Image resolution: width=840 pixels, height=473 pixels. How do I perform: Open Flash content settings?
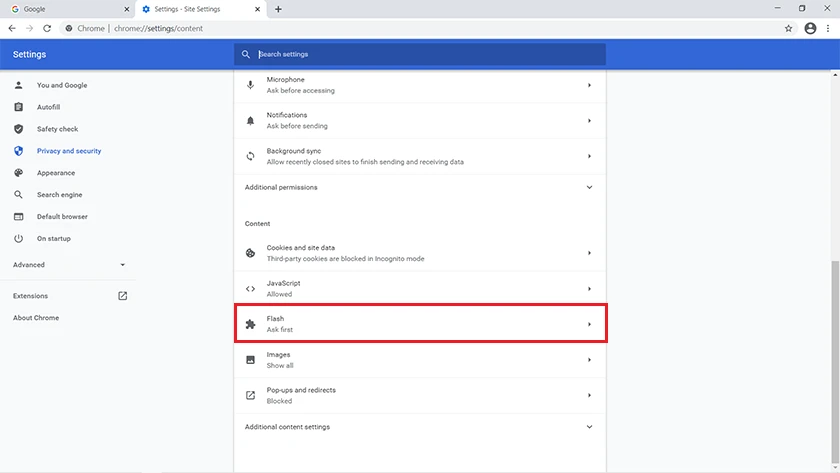[421, 324]
